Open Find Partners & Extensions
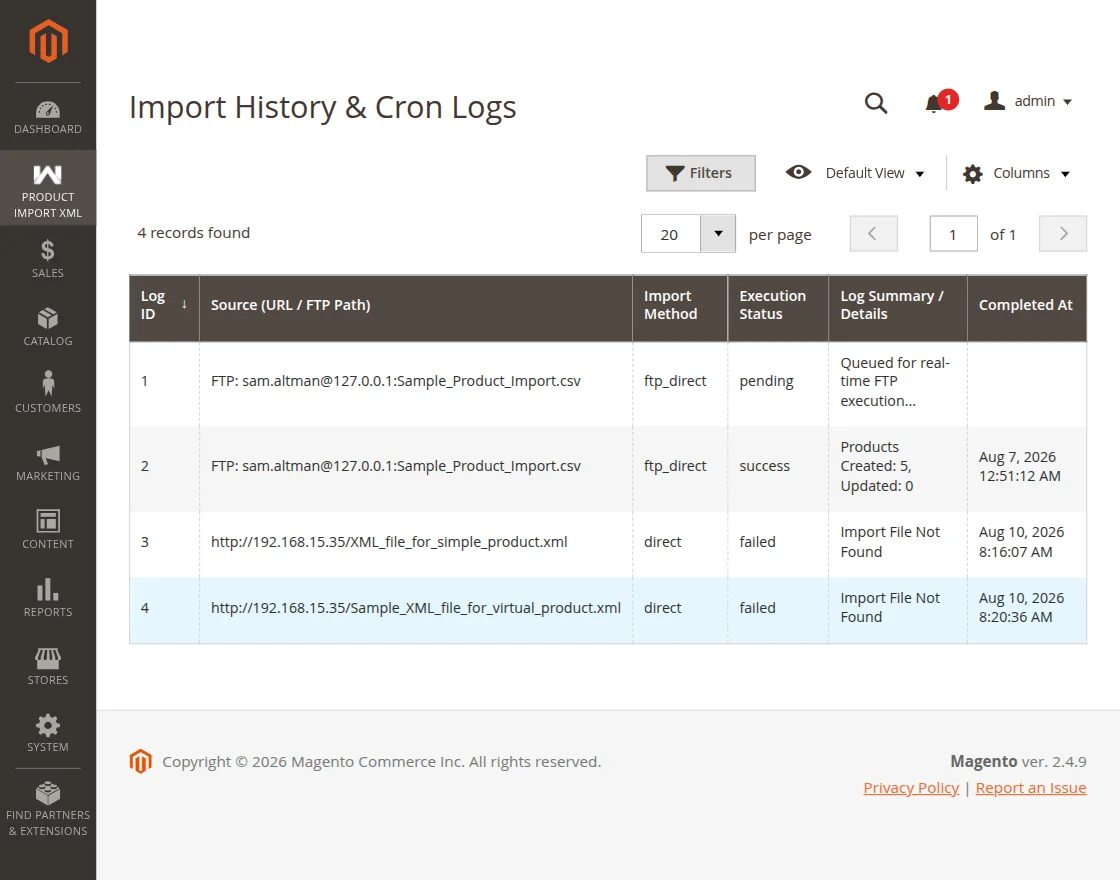The image size is (1120, 880). pyautogui.click(x=48, y=809)
